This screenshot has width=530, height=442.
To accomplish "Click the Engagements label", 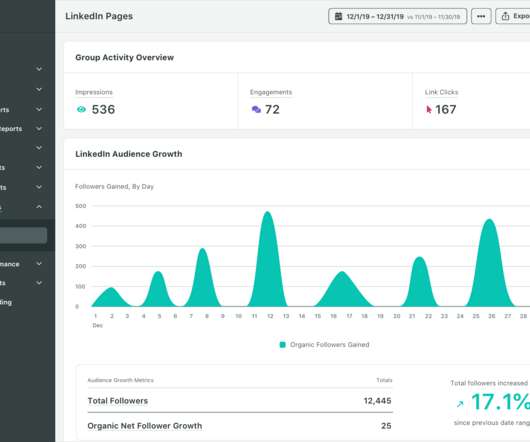I will (x=271, y=92).
